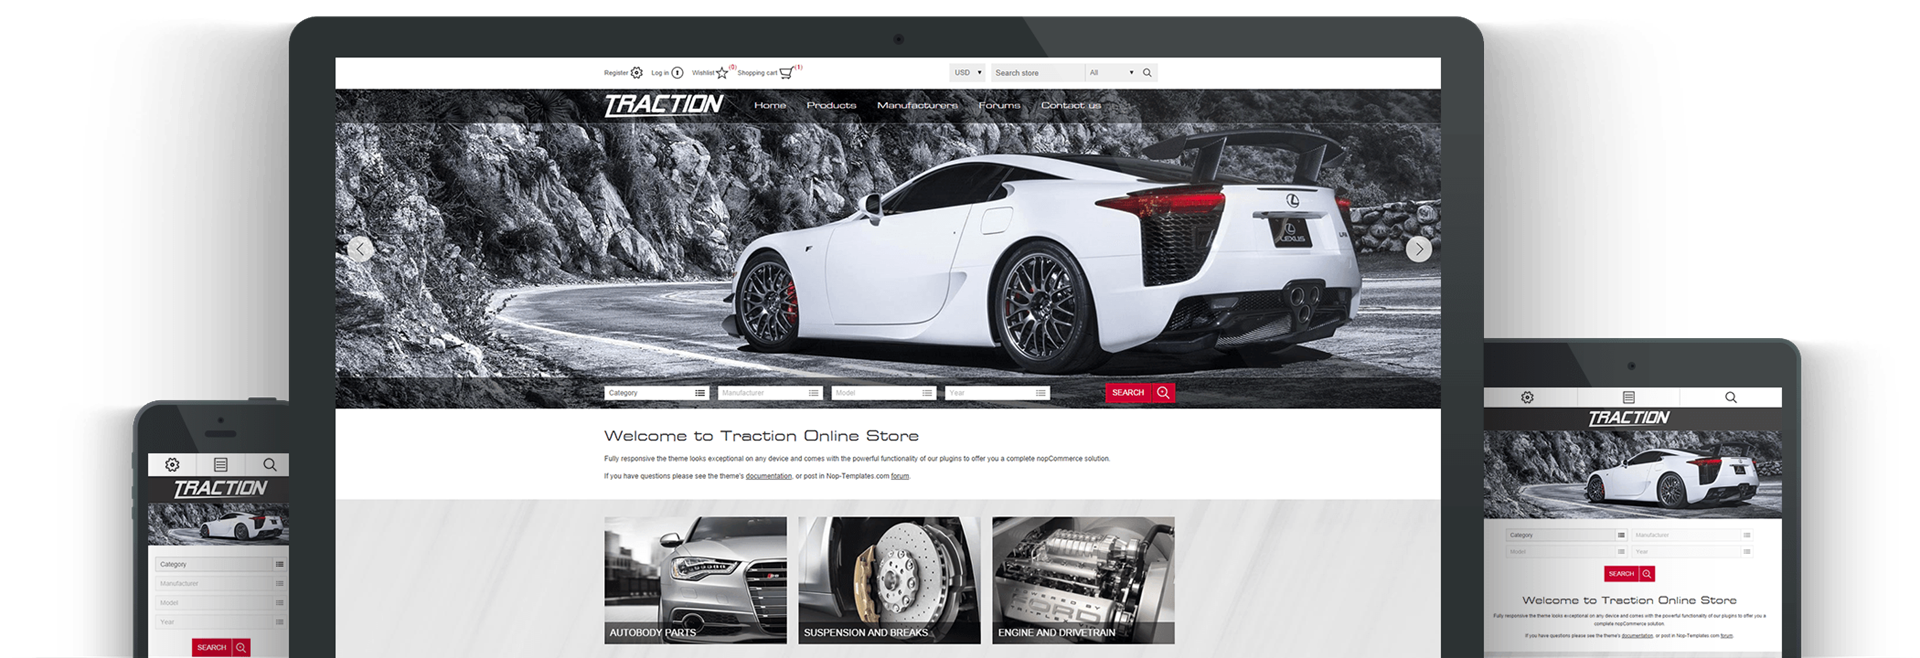Tap the Traction logo on the tablet
The height and width of the screenshot is (658, 1920).
1629,418
